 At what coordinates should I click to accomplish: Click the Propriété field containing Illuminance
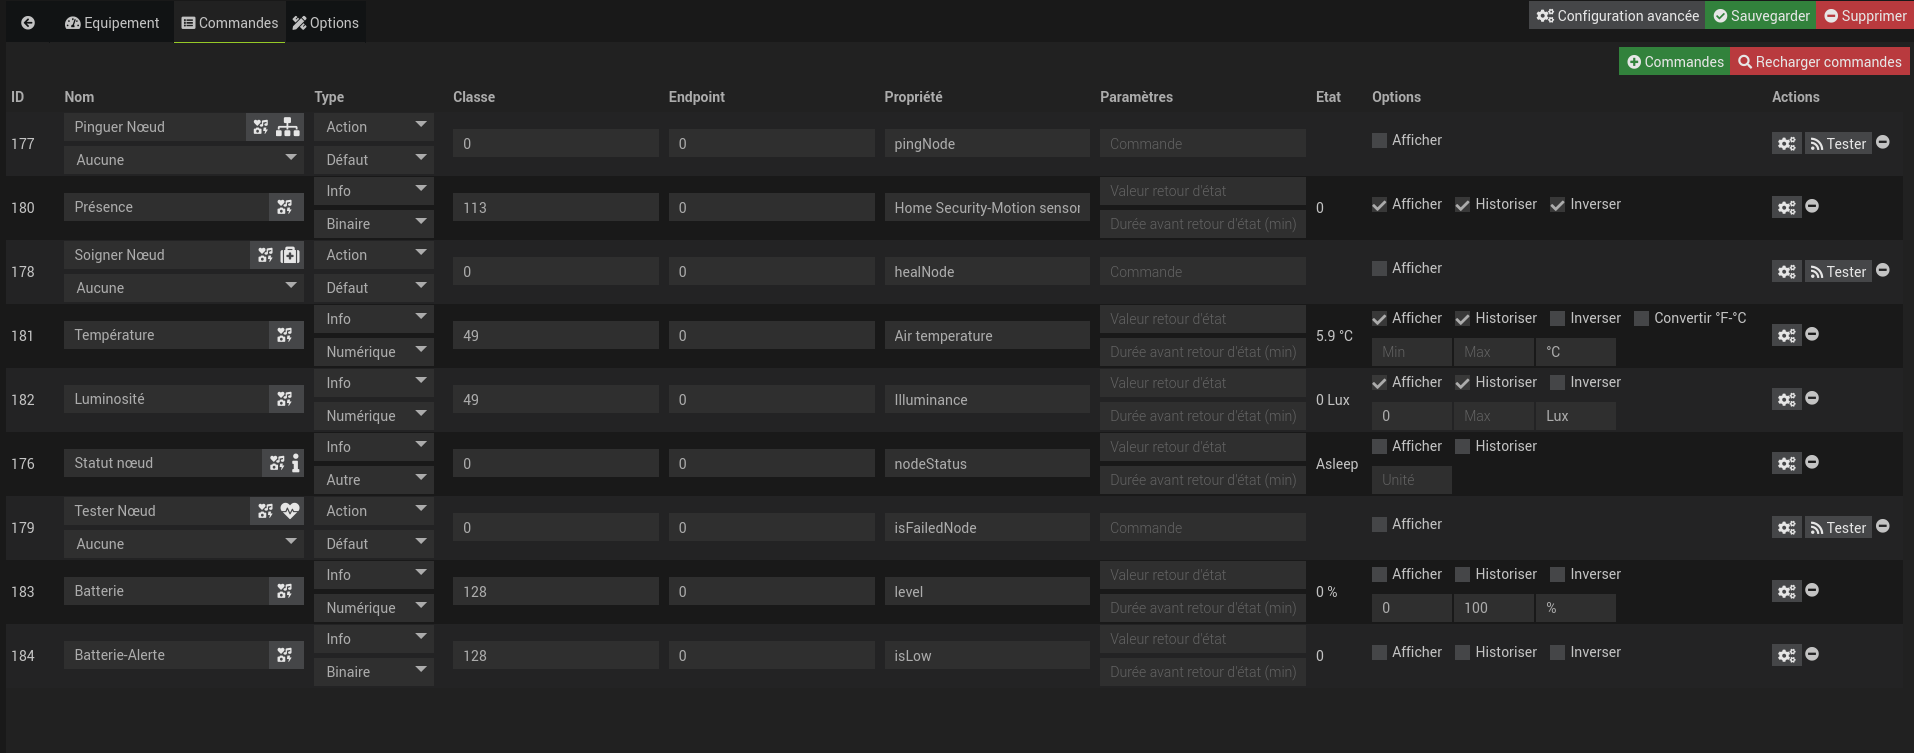pyautogui.click(x=986, y=400)
